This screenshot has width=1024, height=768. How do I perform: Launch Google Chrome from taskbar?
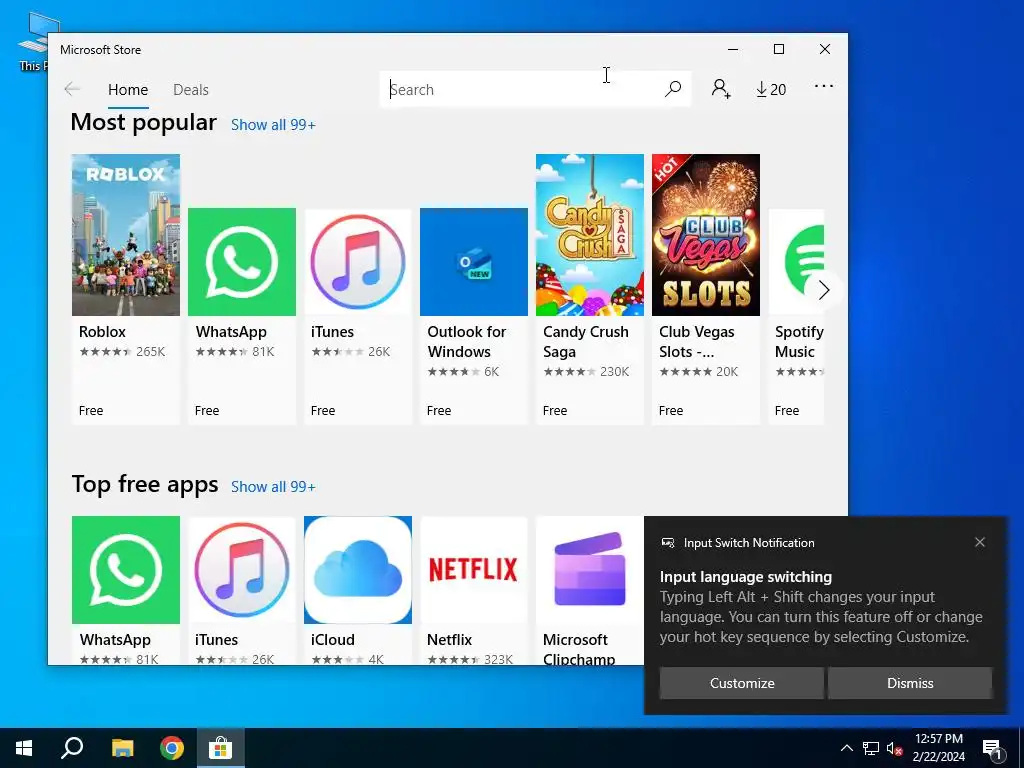pyautogui.click(x=172, y=748)
